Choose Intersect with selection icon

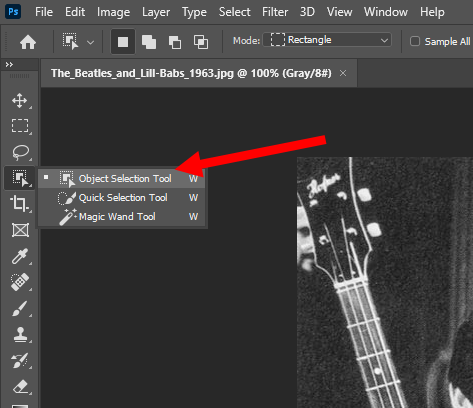[x=201, y=42]
